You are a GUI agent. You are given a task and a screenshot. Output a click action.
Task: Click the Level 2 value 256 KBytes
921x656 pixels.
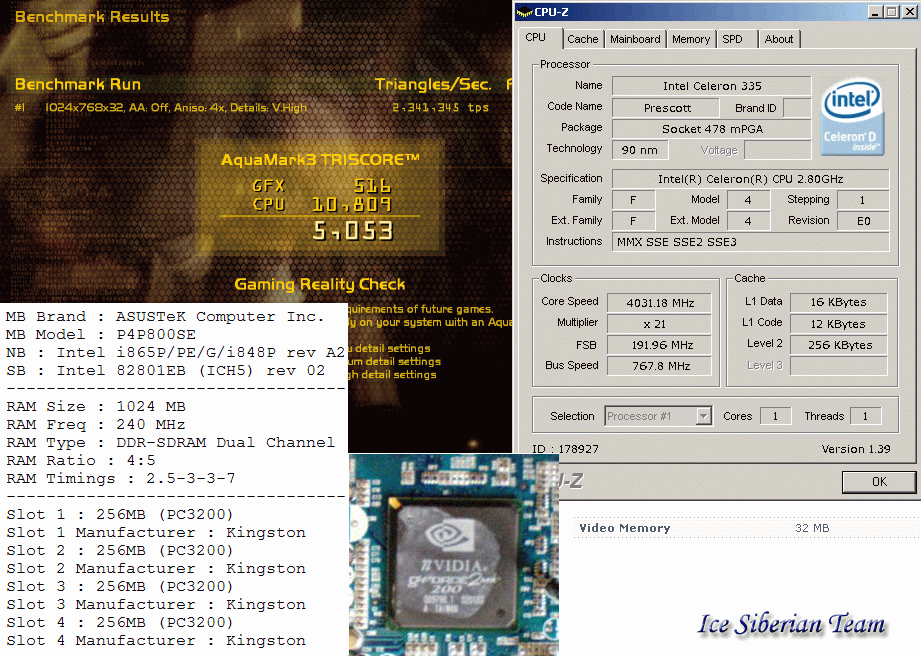pyautogui.click(x=838, y=345)
